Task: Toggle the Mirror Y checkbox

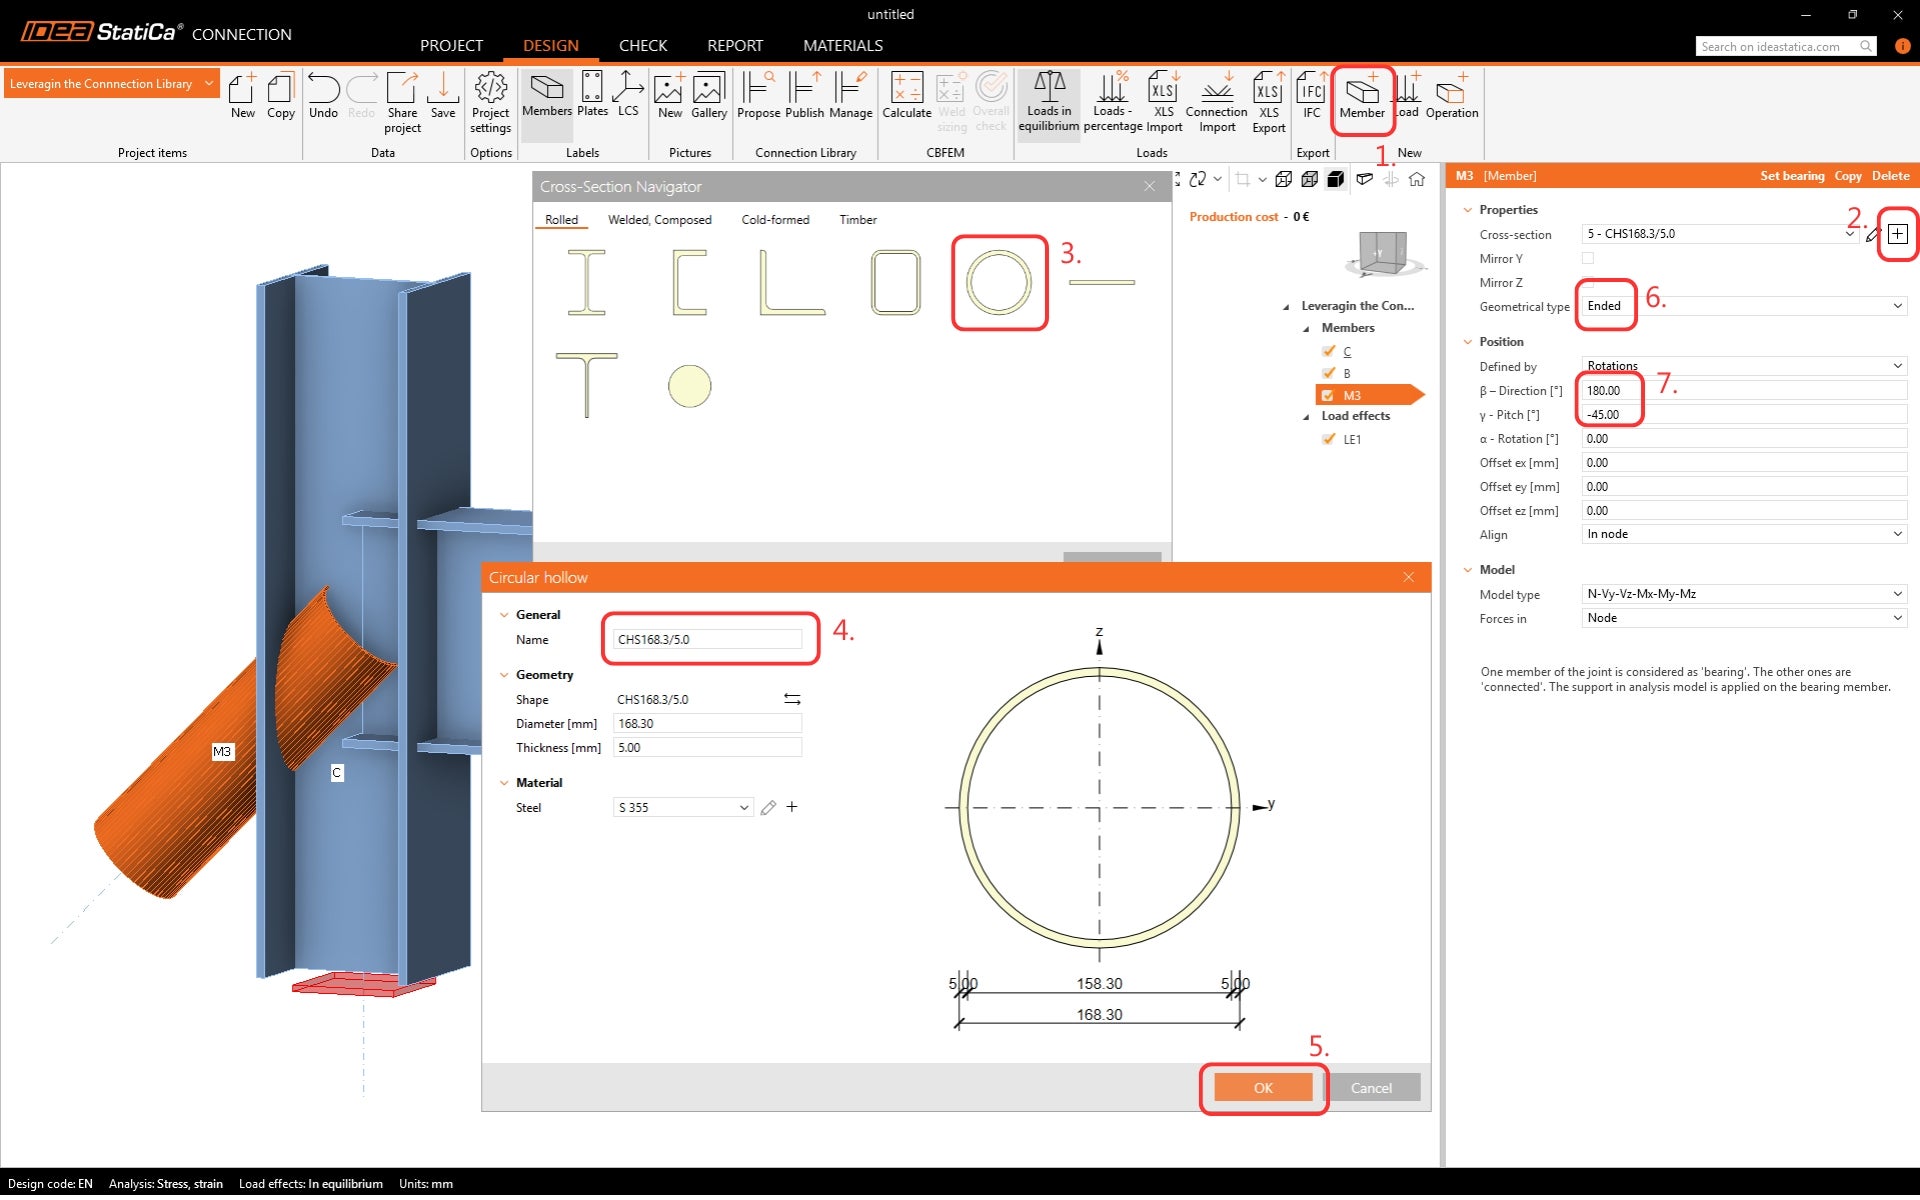Action: click(x=1588, y=258)
